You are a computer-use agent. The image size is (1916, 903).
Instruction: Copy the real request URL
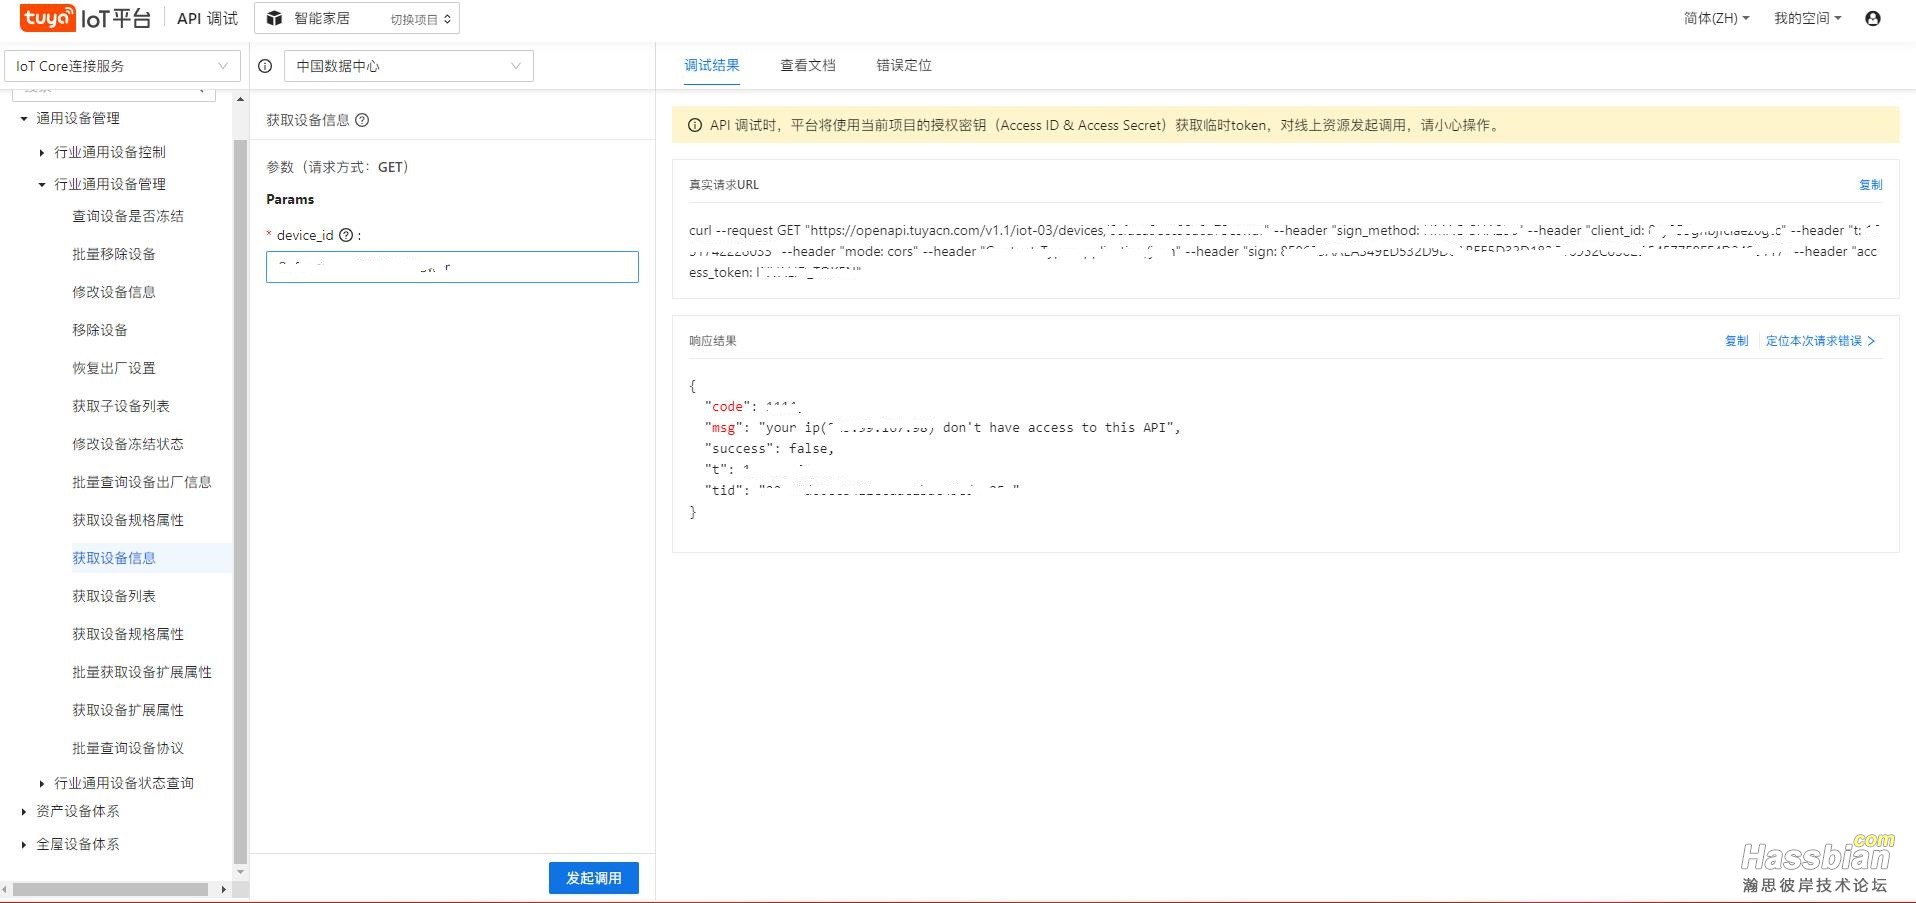point(1870,185)
